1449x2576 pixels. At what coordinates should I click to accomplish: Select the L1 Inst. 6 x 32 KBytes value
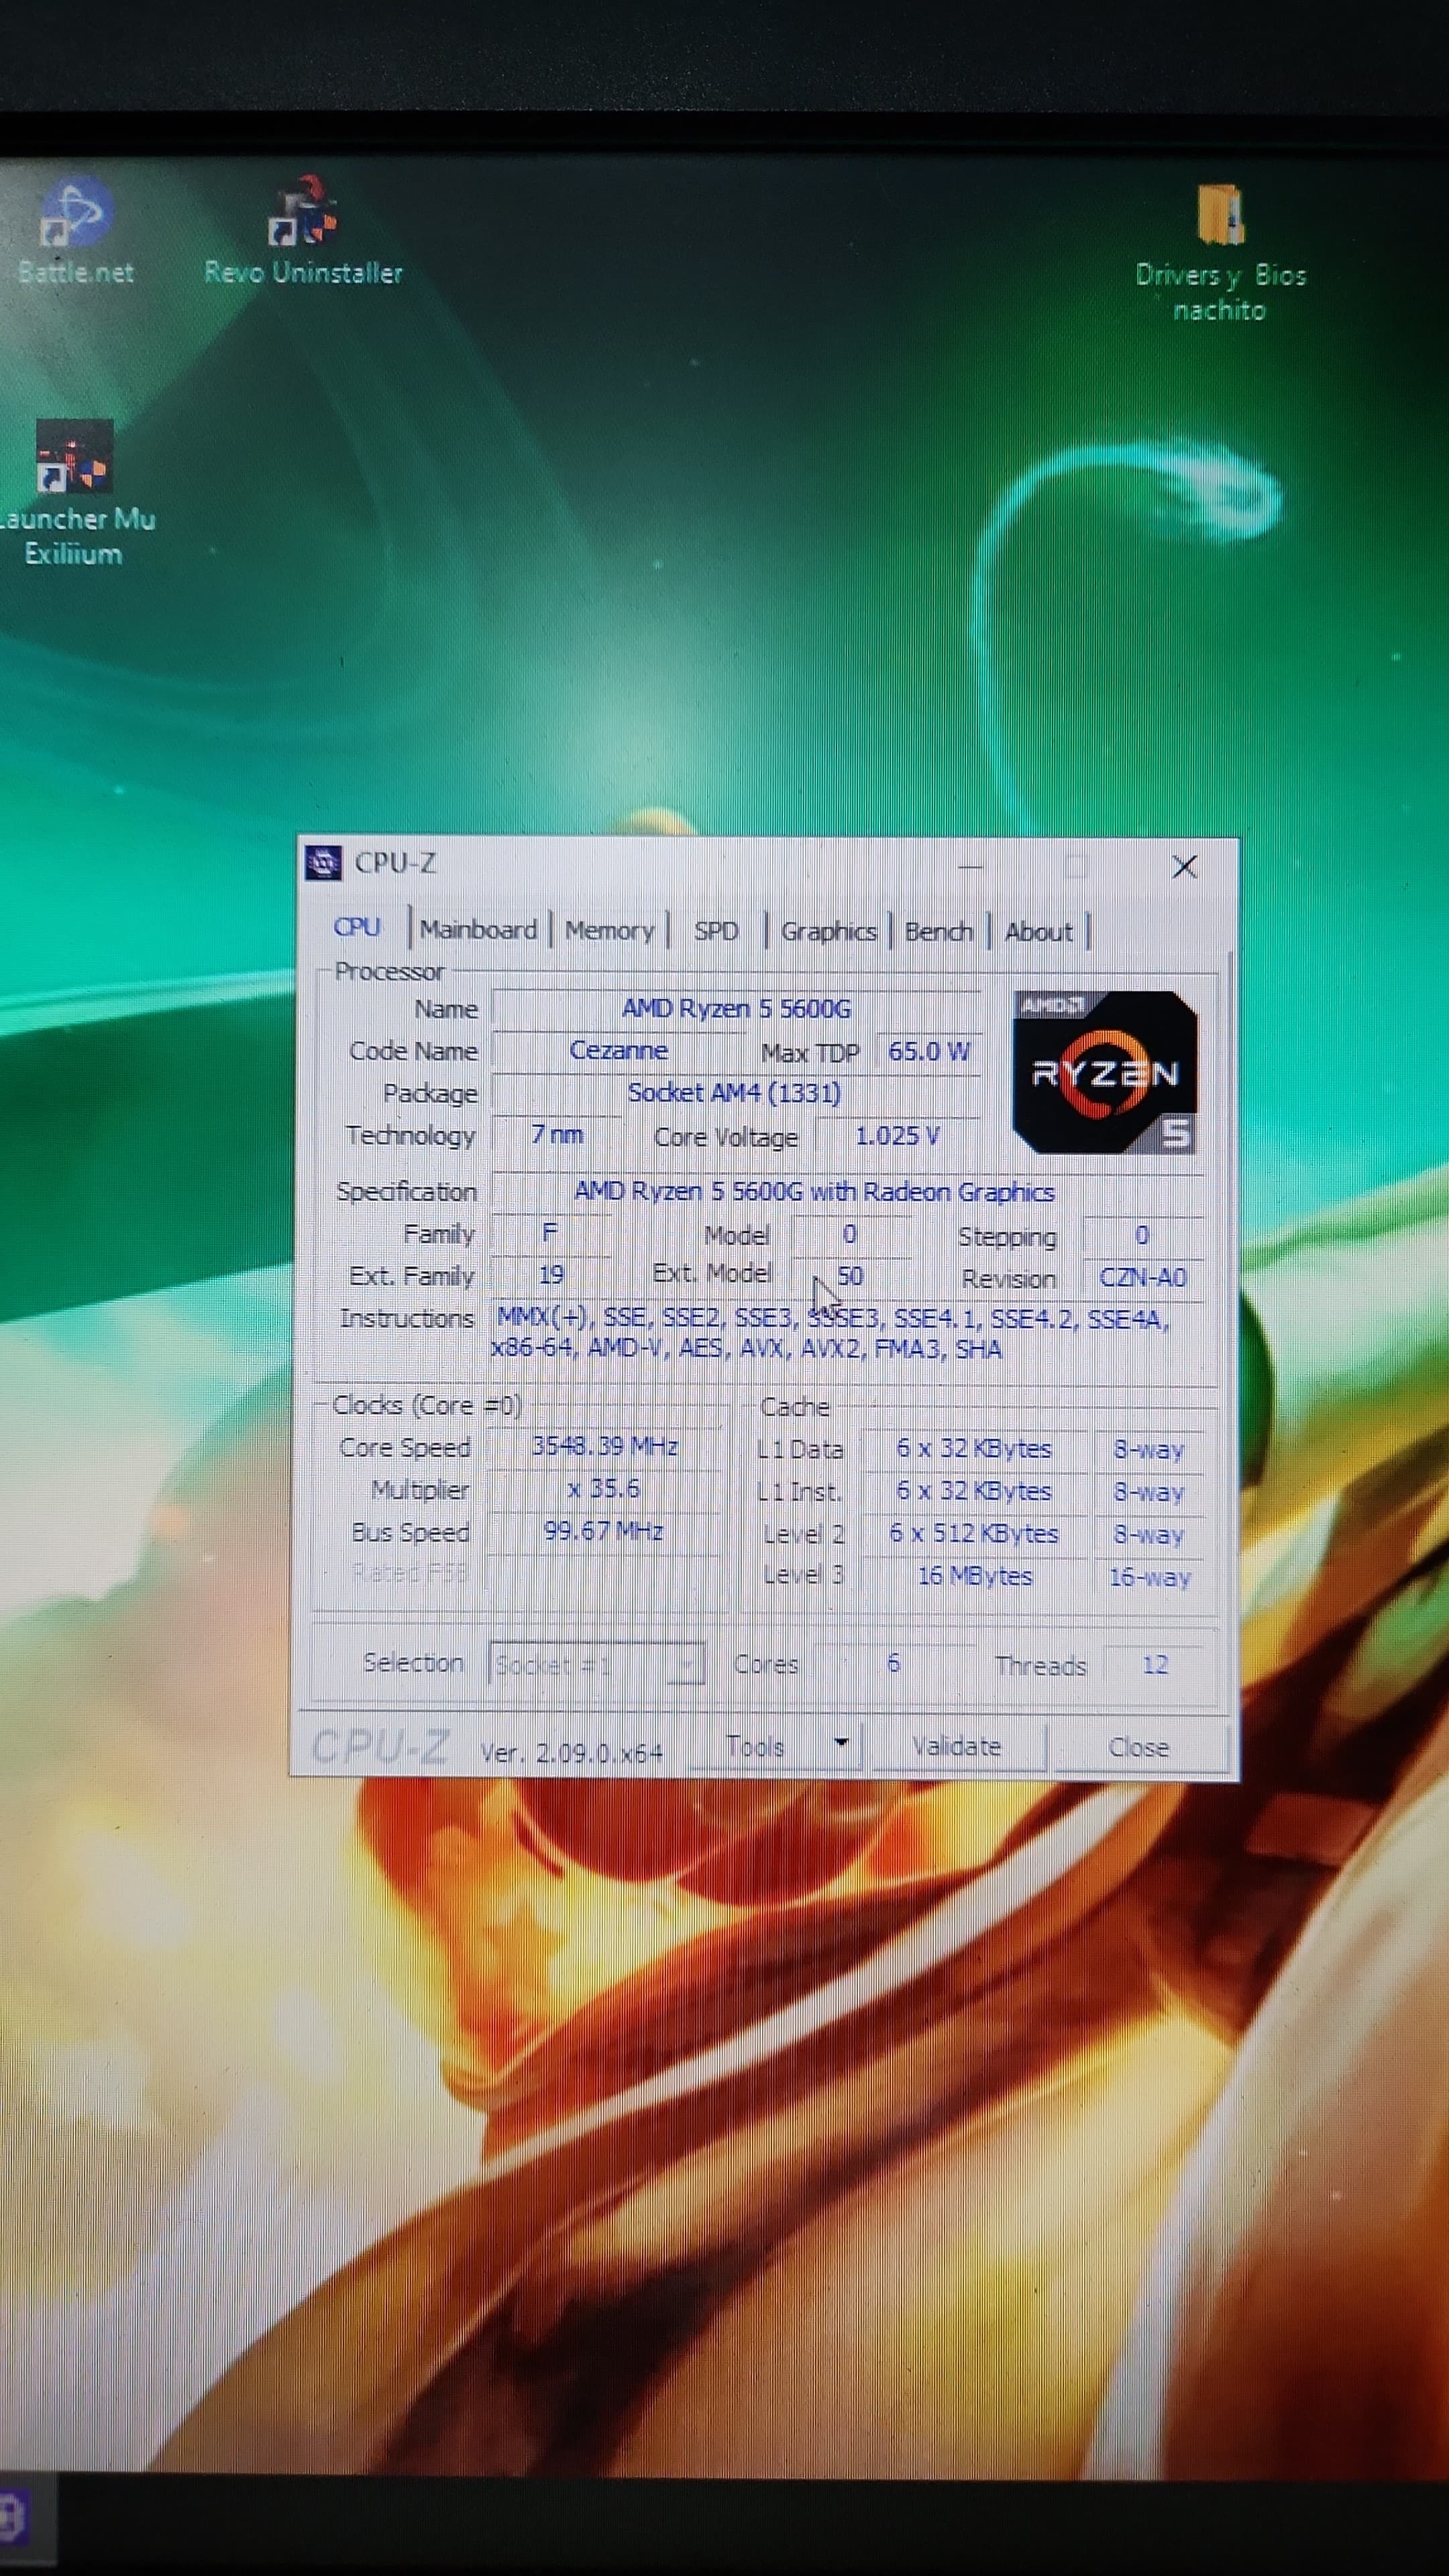click(x=975, y=1491)
